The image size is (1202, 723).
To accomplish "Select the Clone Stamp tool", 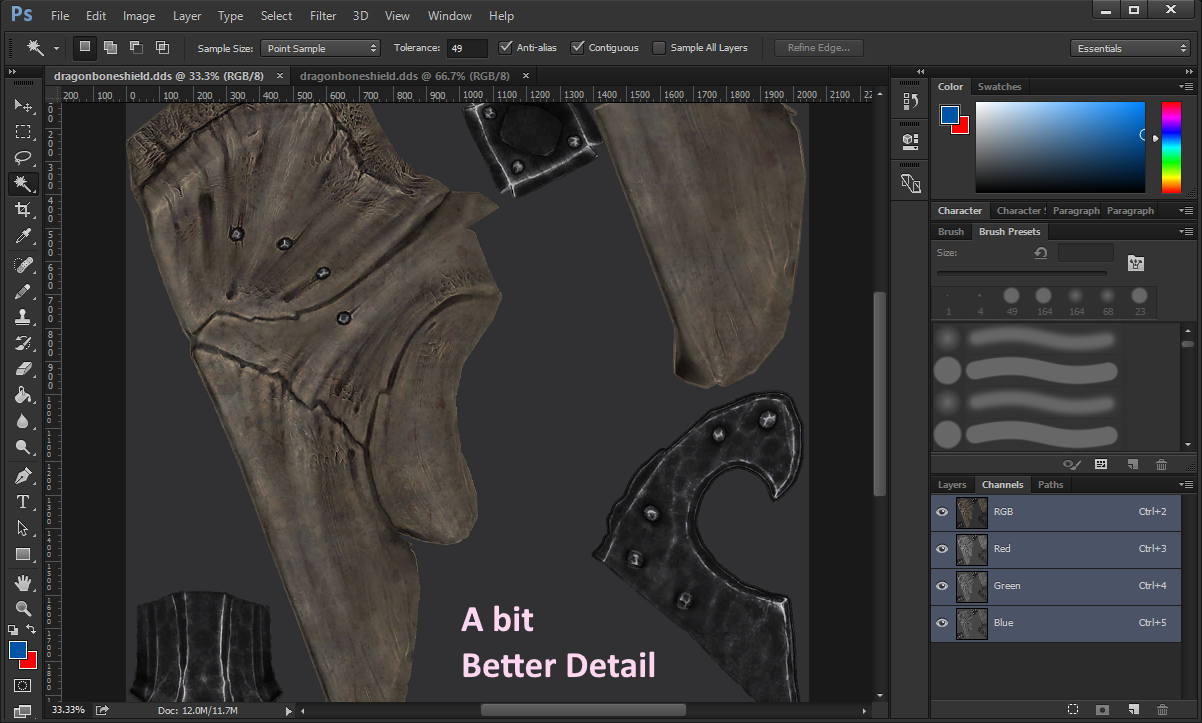I will pyautogui.click(x=22, y=317).
